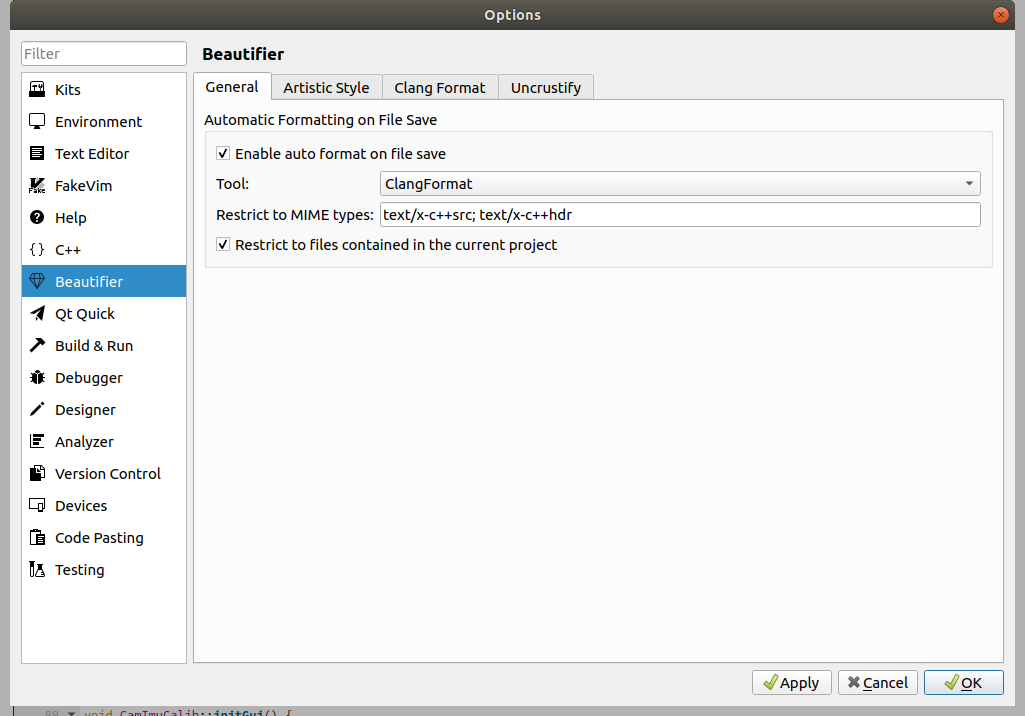Disable auto format on file save
This screenshot has width=1025, height=716.
(223, 153)
